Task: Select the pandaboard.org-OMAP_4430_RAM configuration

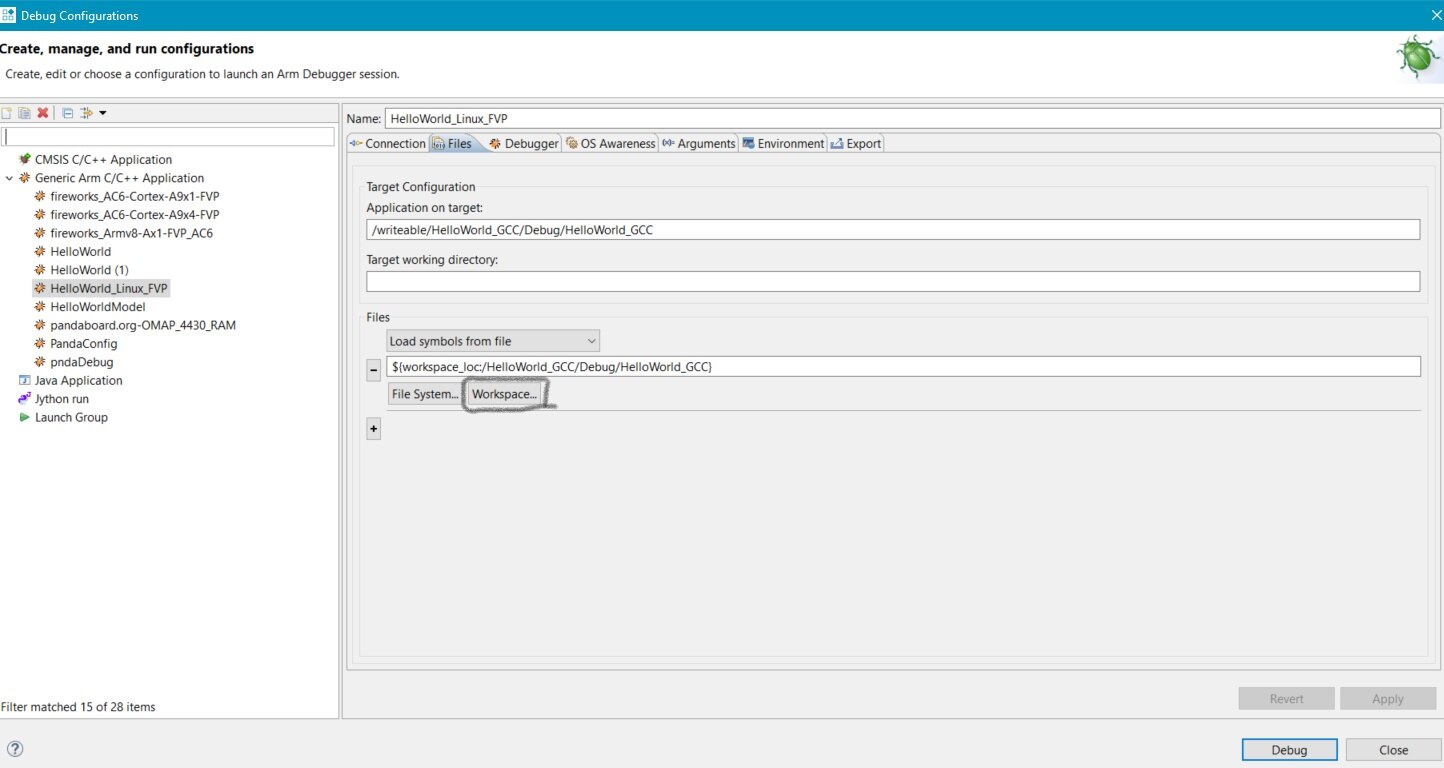Action: [145, 325]
